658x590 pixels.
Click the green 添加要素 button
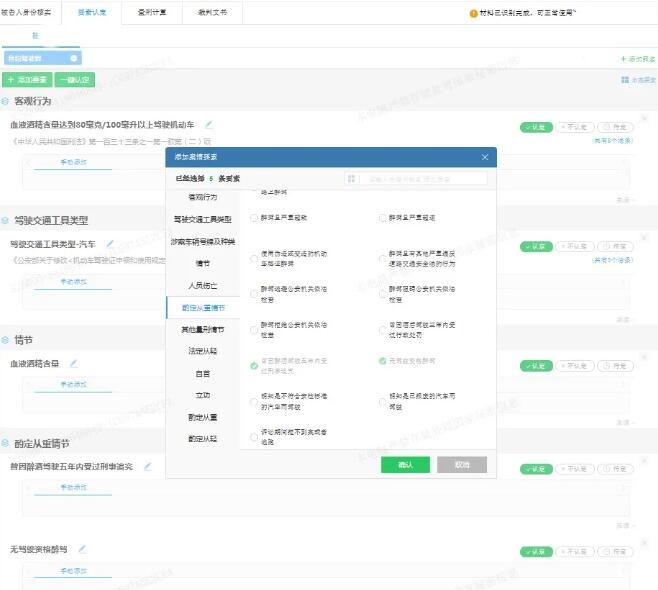[x=27, y=80]
